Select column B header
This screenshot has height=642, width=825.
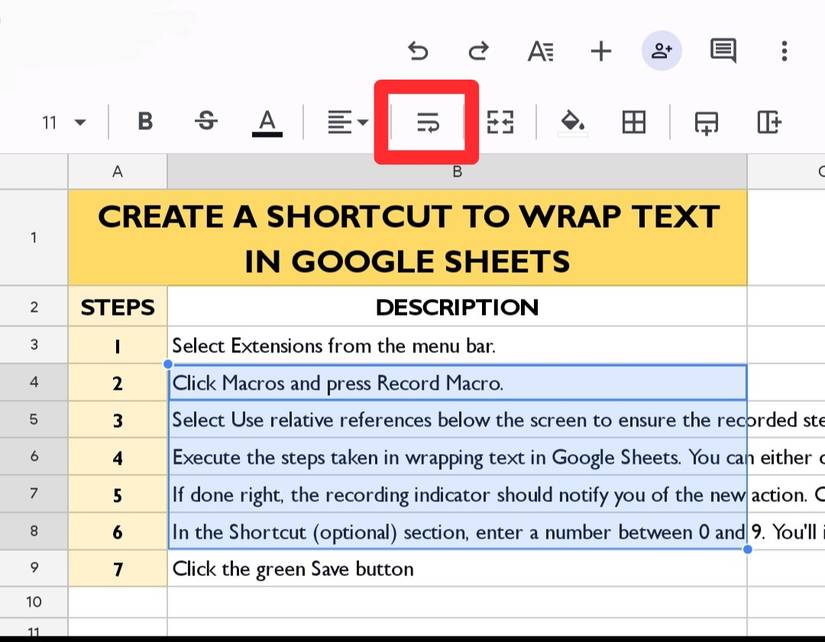(x=457, y=172)
